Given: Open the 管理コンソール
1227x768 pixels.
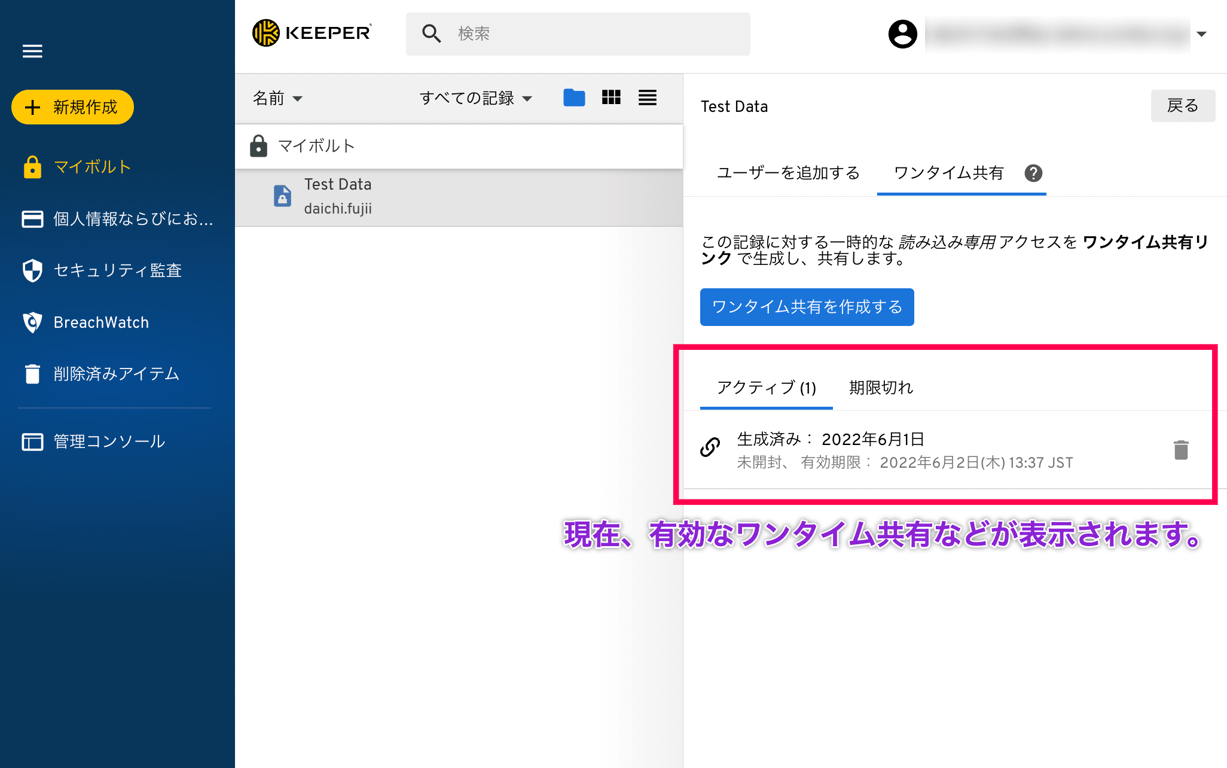Looking at the screenshot, I should [106, 440].
